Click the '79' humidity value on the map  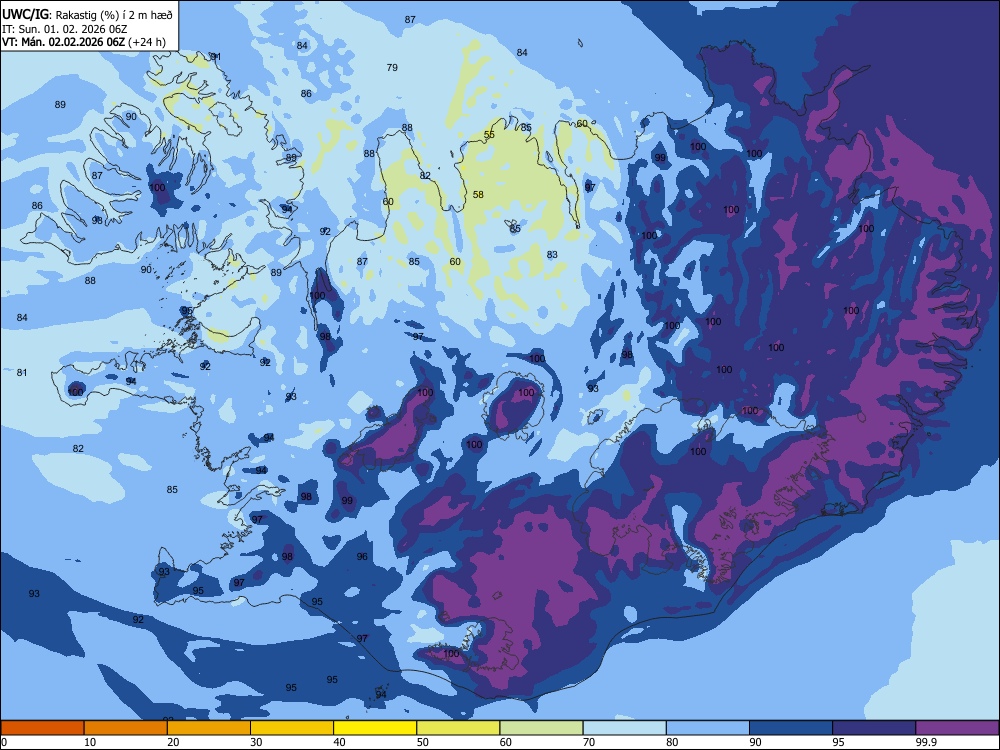(392, 68)
